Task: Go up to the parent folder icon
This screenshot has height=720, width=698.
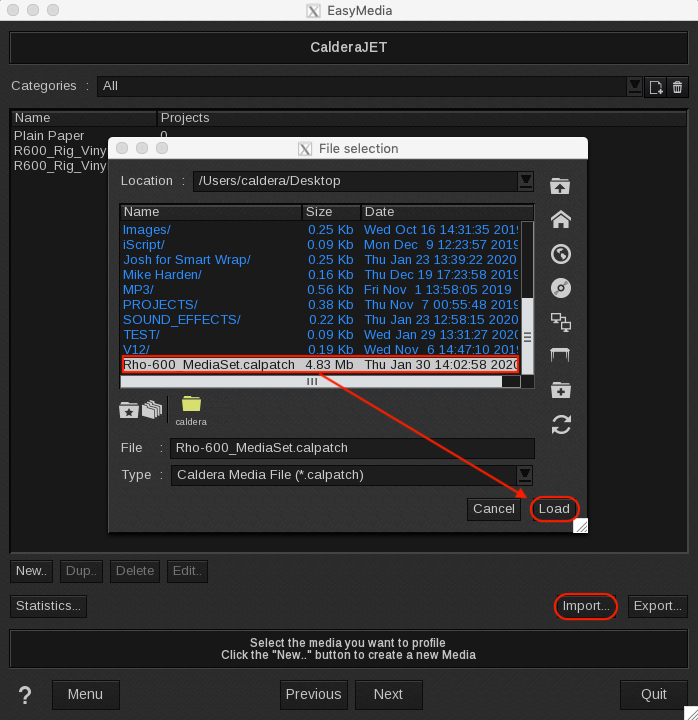Action: (x=560, y=186)
